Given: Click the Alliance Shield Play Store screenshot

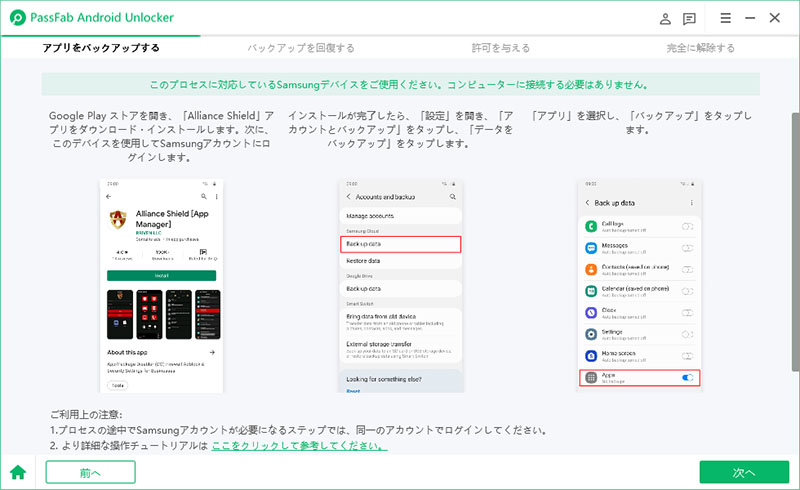Looking at the screenshot, I should pyautogui.click(x=161, y=286).
